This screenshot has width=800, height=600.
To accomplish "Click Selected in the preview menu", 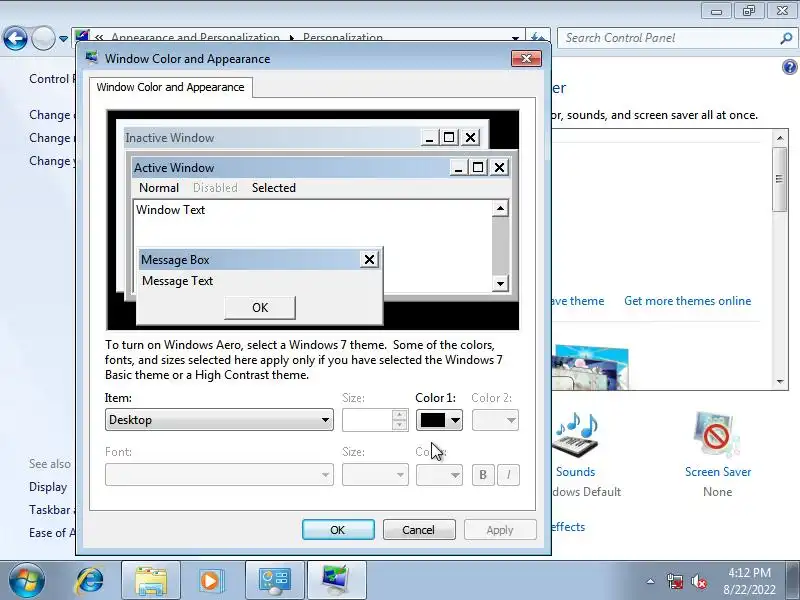I will 274,188.
